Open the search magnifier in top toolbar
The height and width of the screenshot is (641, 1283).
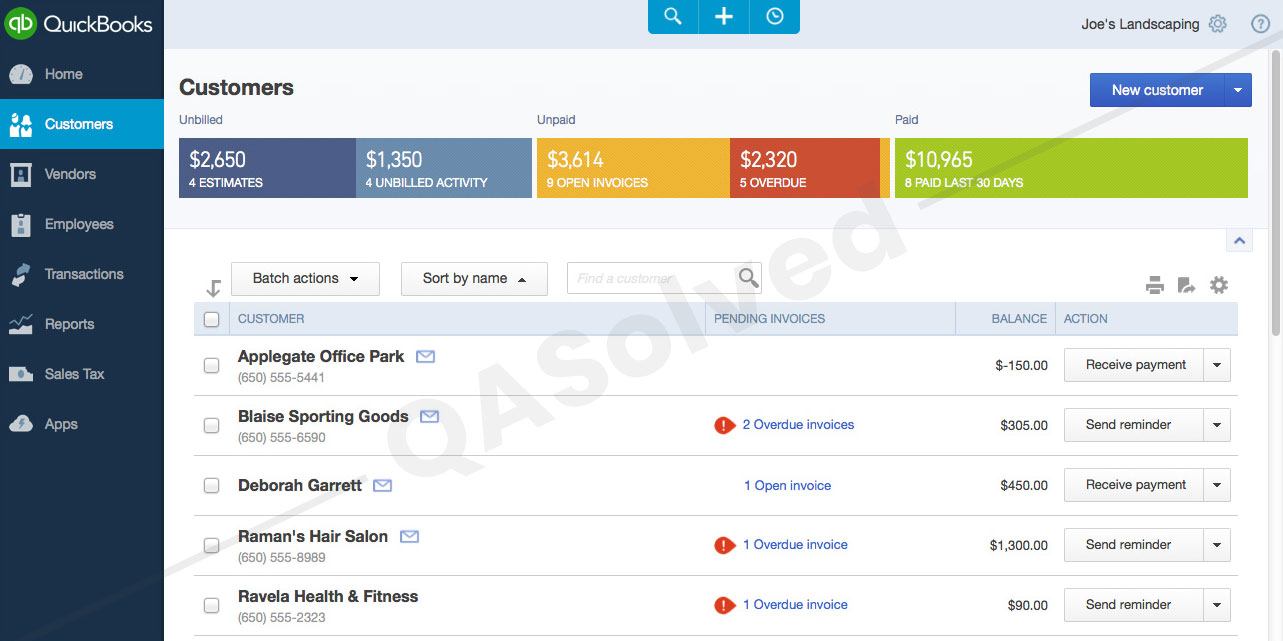tap(673, 17)
